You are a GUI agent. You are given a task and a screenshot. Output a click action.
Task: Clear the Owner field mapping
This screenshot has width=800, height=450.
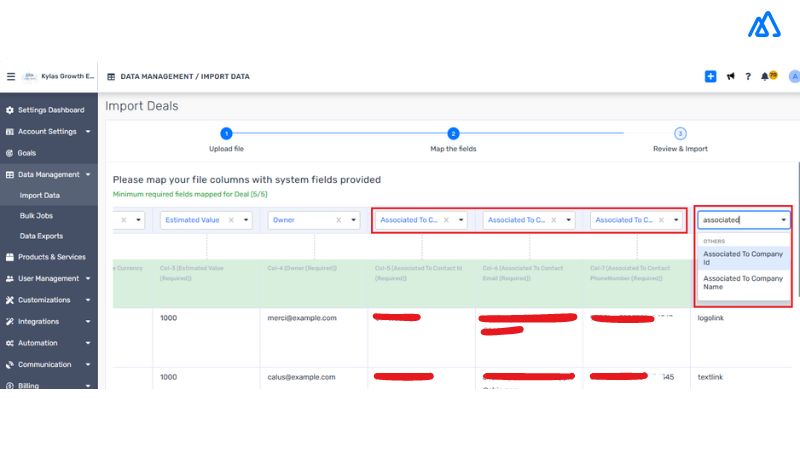[339, 220]
